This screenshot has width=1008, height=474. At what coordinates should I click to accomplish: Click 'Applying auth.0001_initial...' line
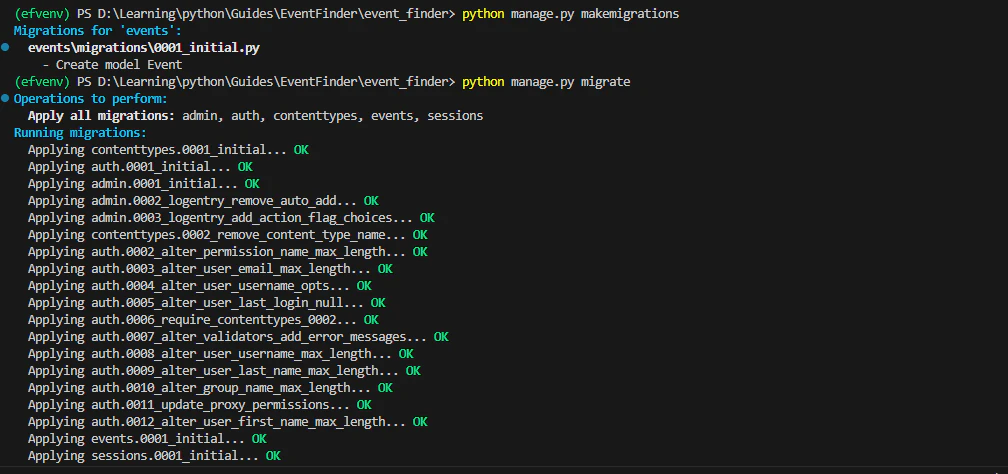(140, 167)
